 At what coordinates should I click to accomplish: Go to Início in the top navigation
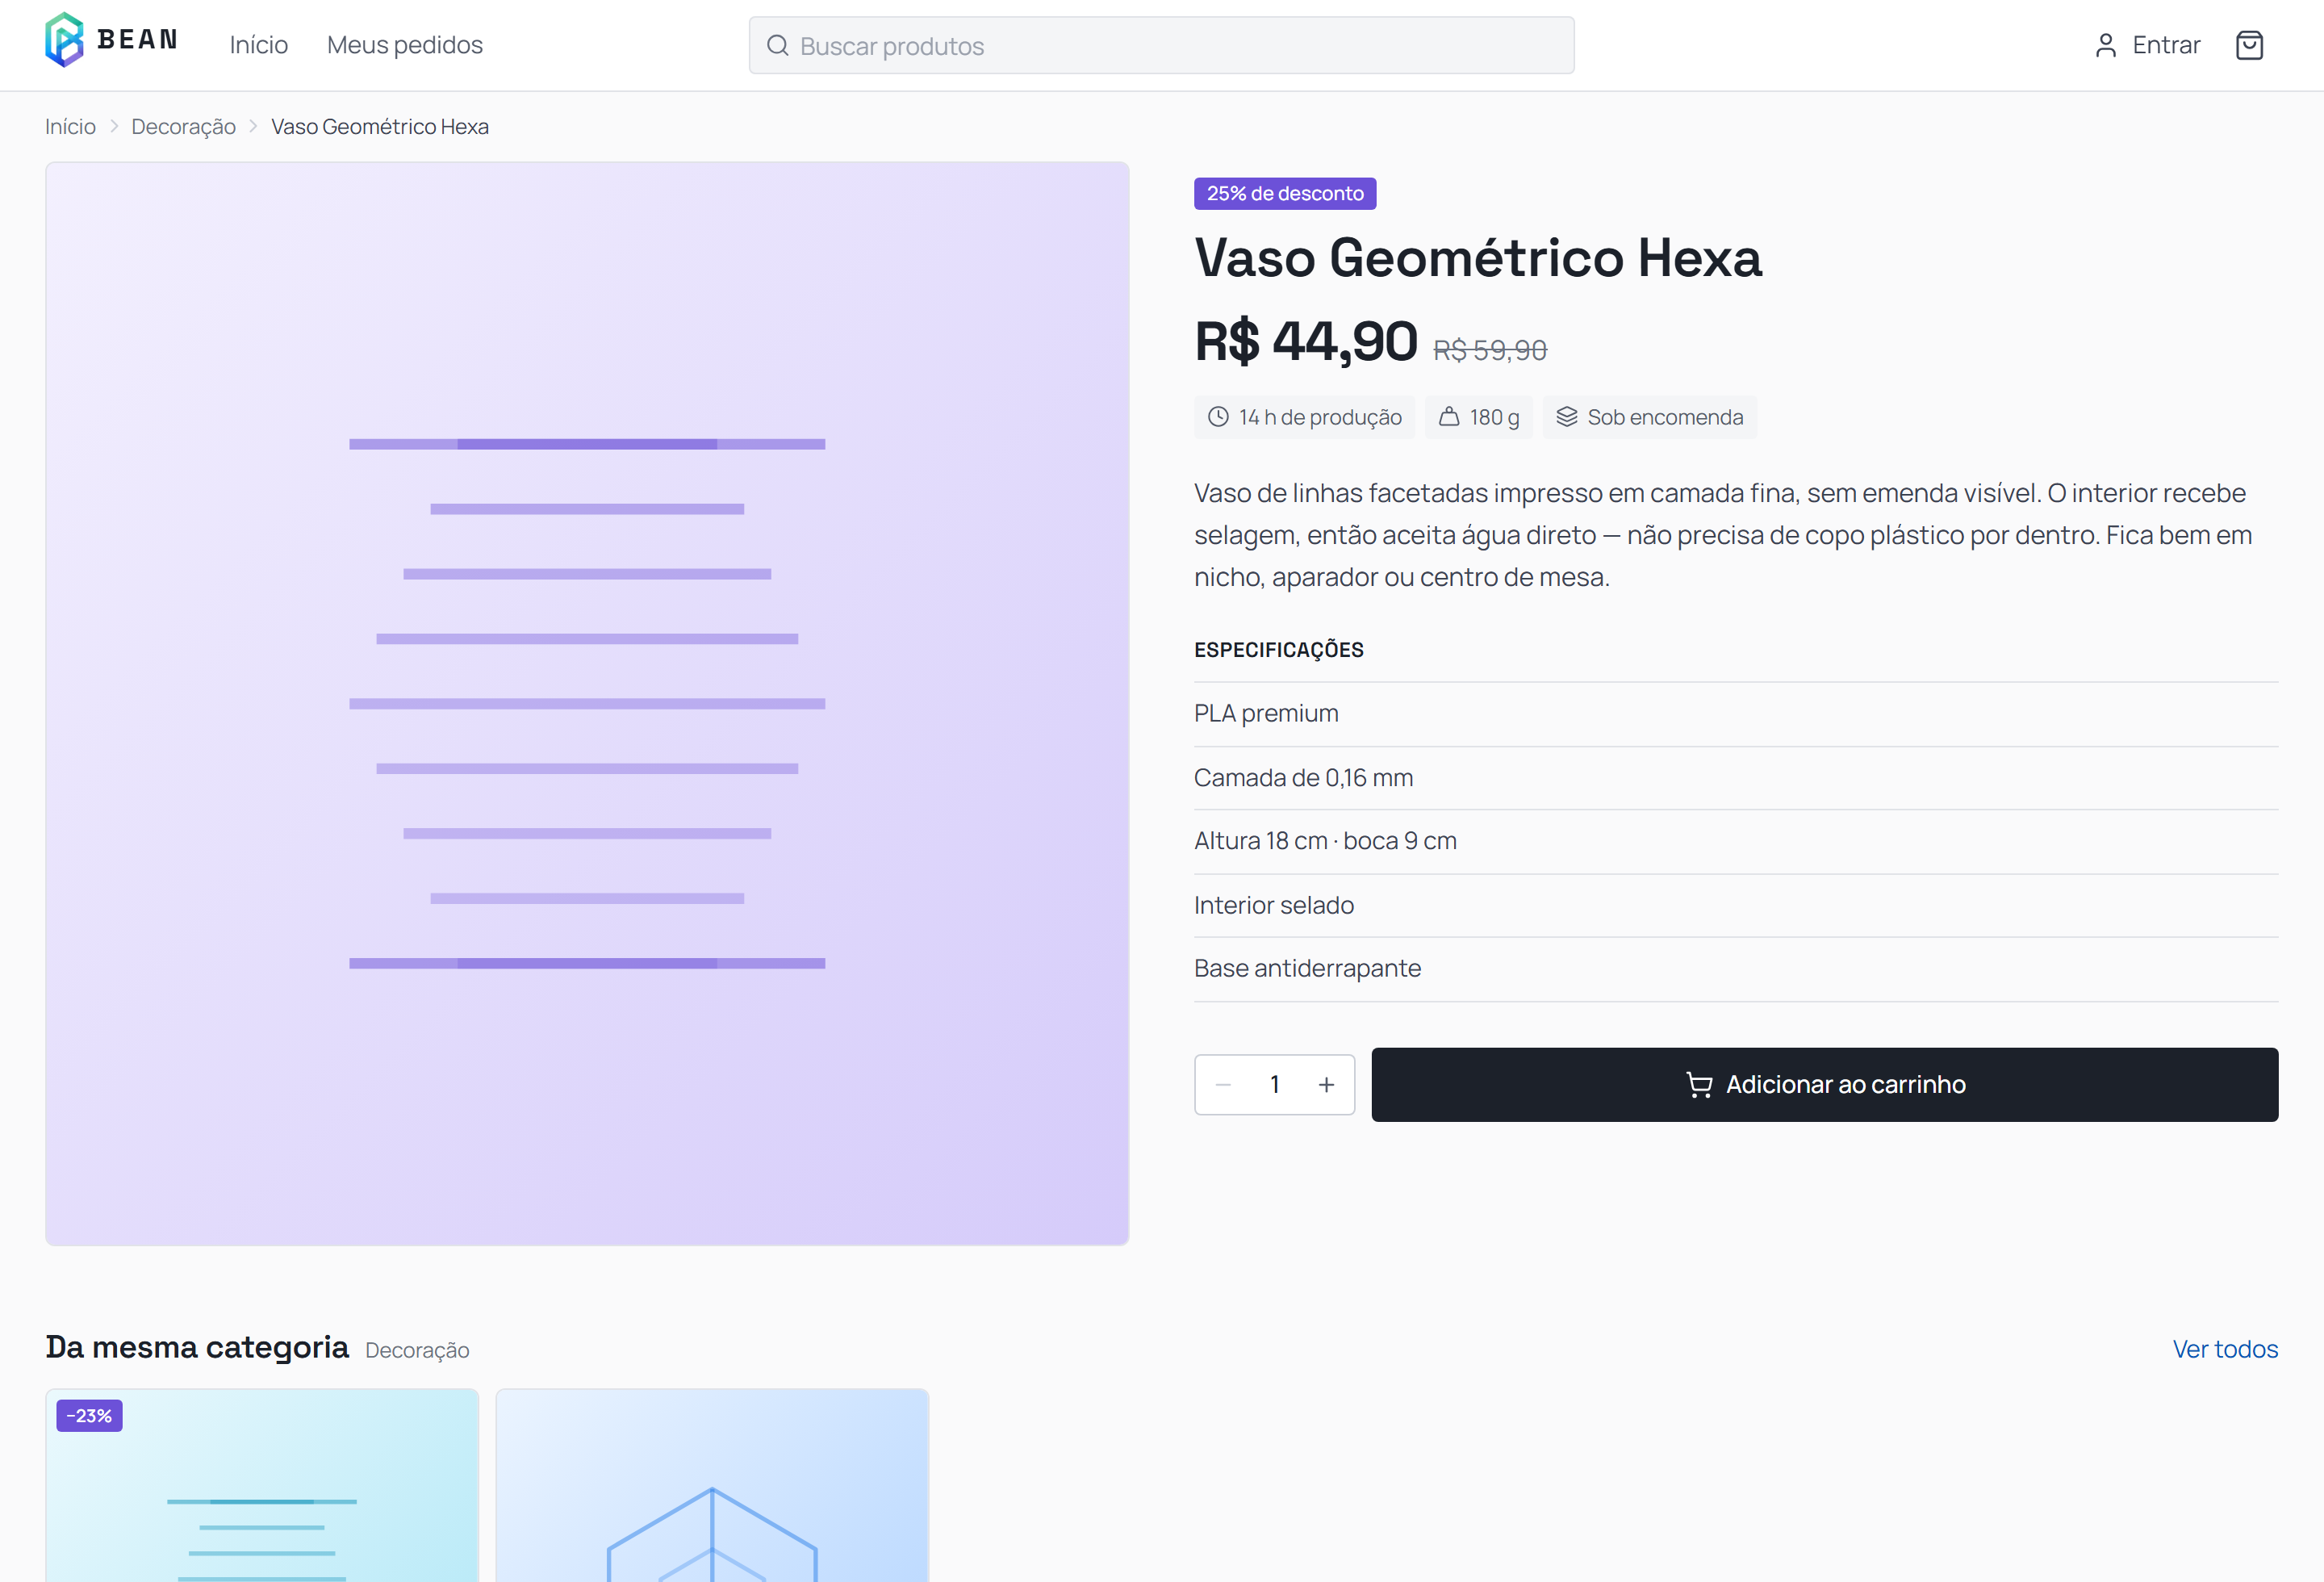click(x=258, y=45)
